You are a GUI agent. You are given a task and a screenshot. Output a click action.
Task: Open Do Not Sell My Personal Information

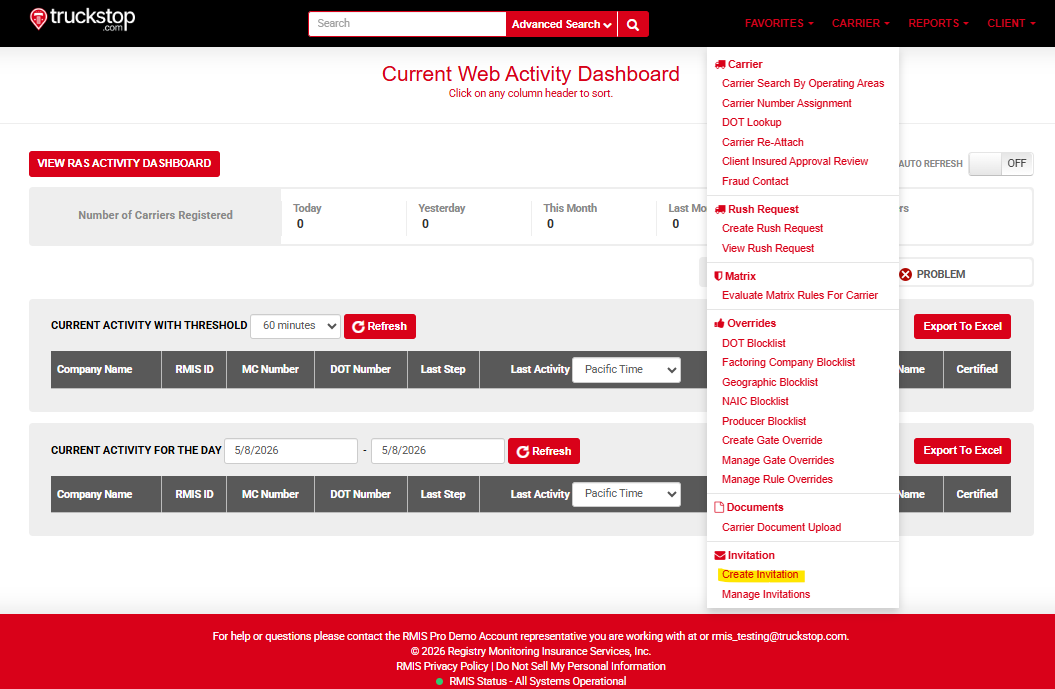click(x=581, y=666)
